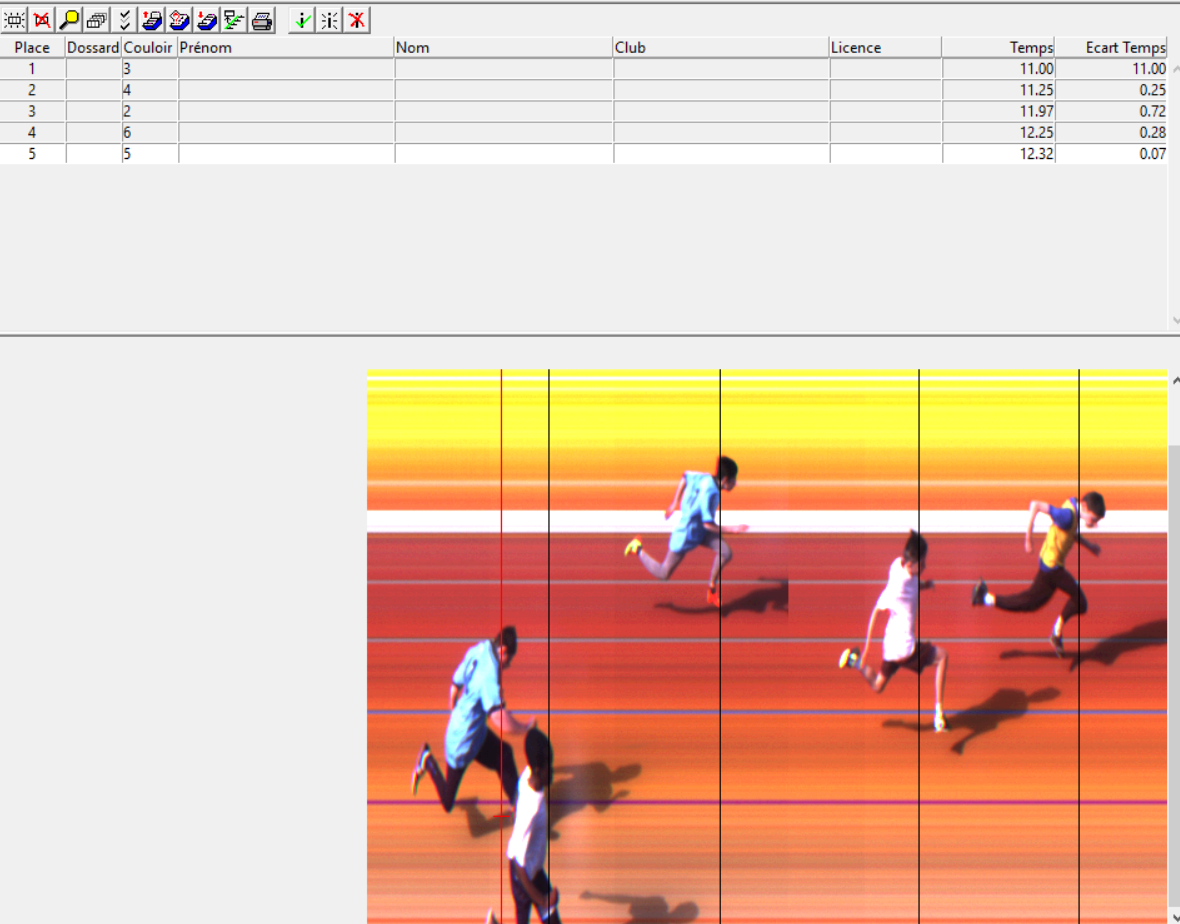Click the Prénom column header

286,47
